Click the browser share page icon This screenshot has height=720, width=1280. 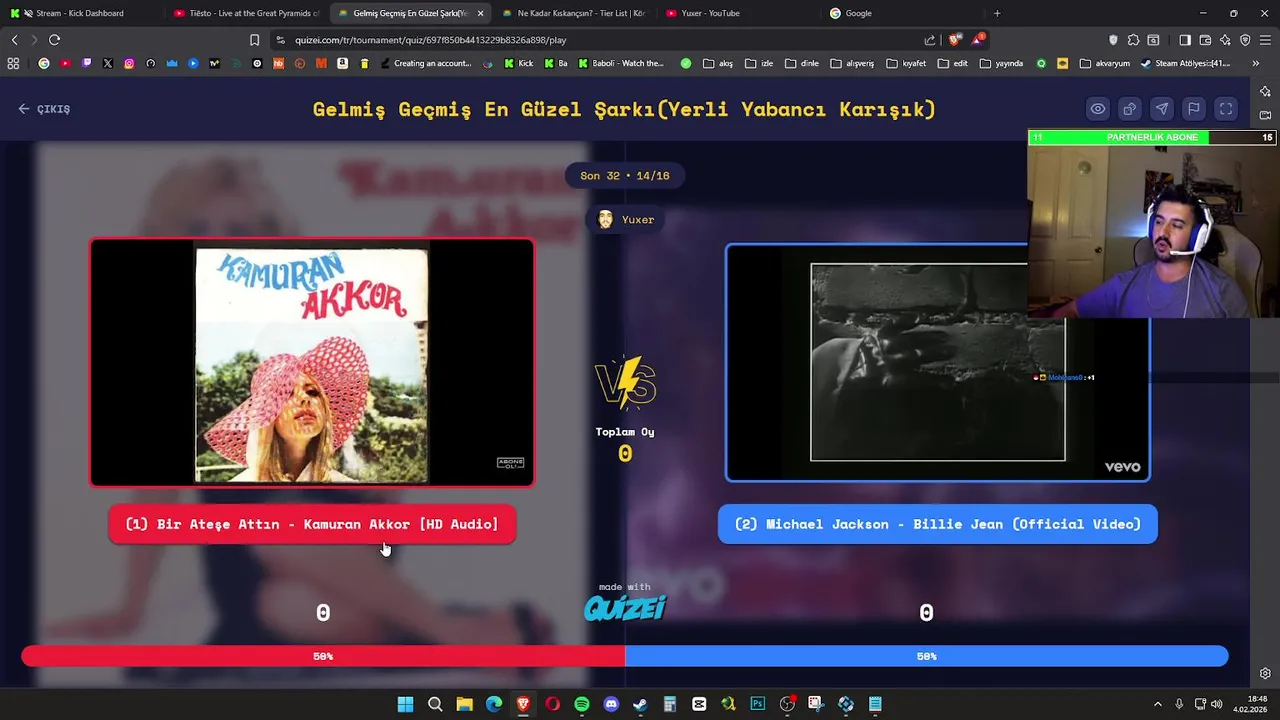[x=930, y=40]
